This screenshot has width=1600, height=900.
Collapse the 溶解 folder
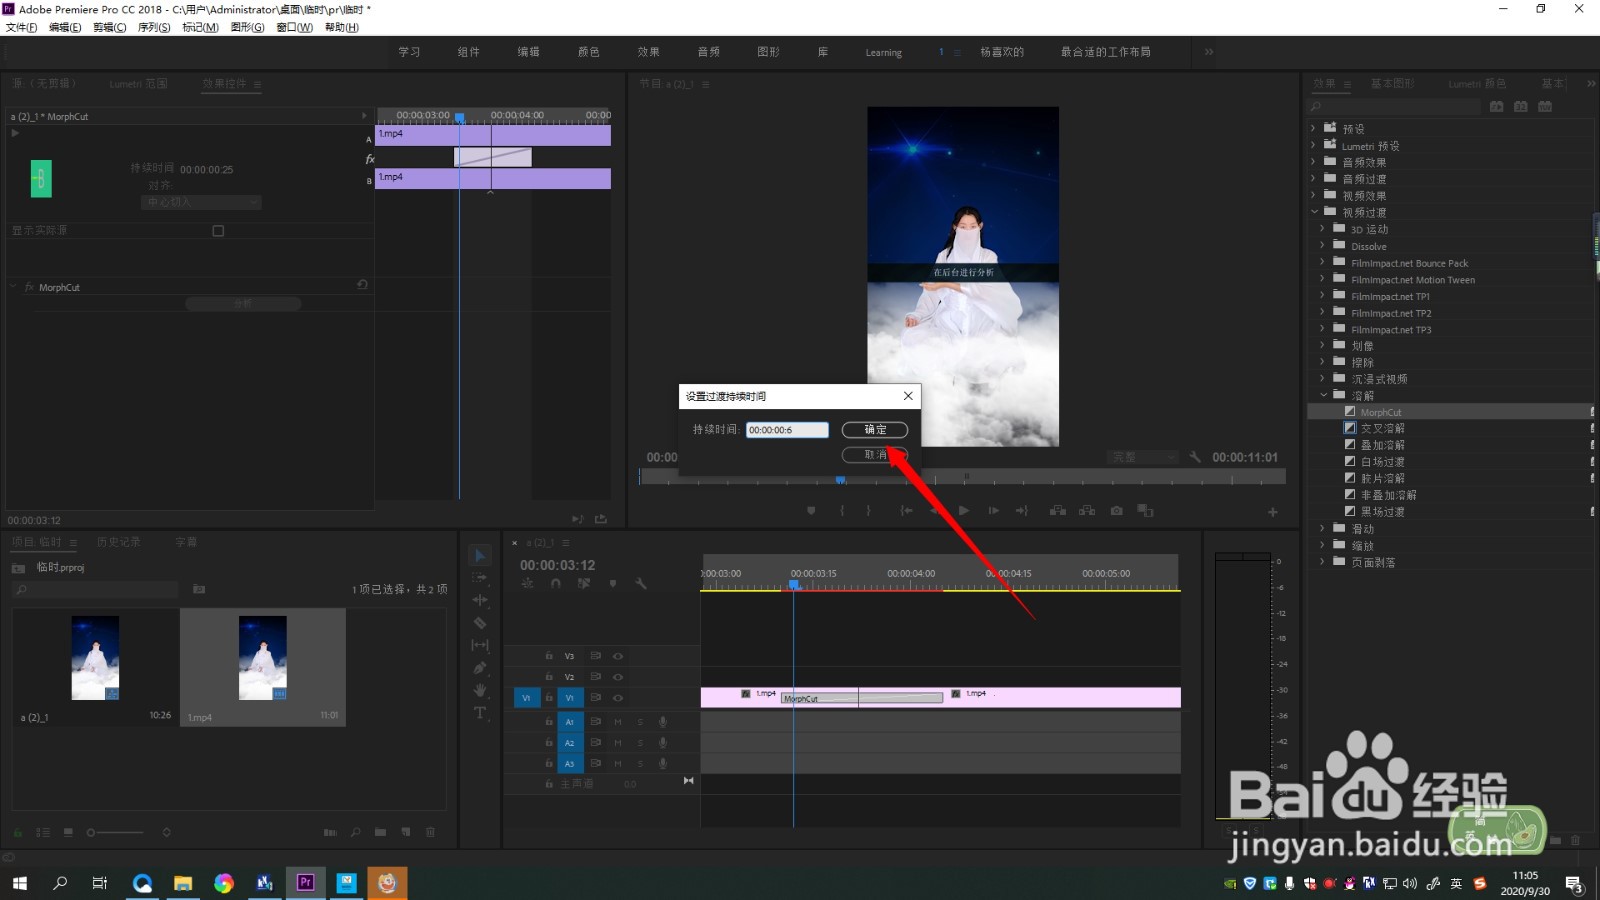point(1323,395)
